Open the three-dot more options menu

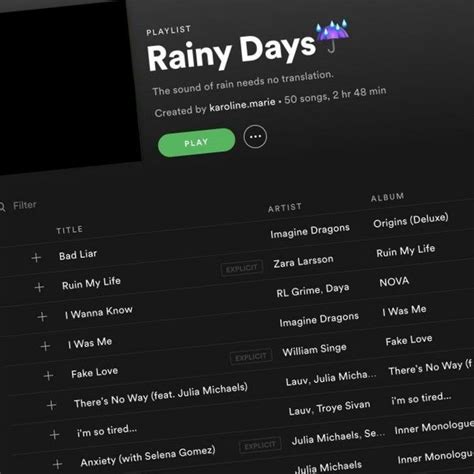pyautogui.click(x=255, y=136)
